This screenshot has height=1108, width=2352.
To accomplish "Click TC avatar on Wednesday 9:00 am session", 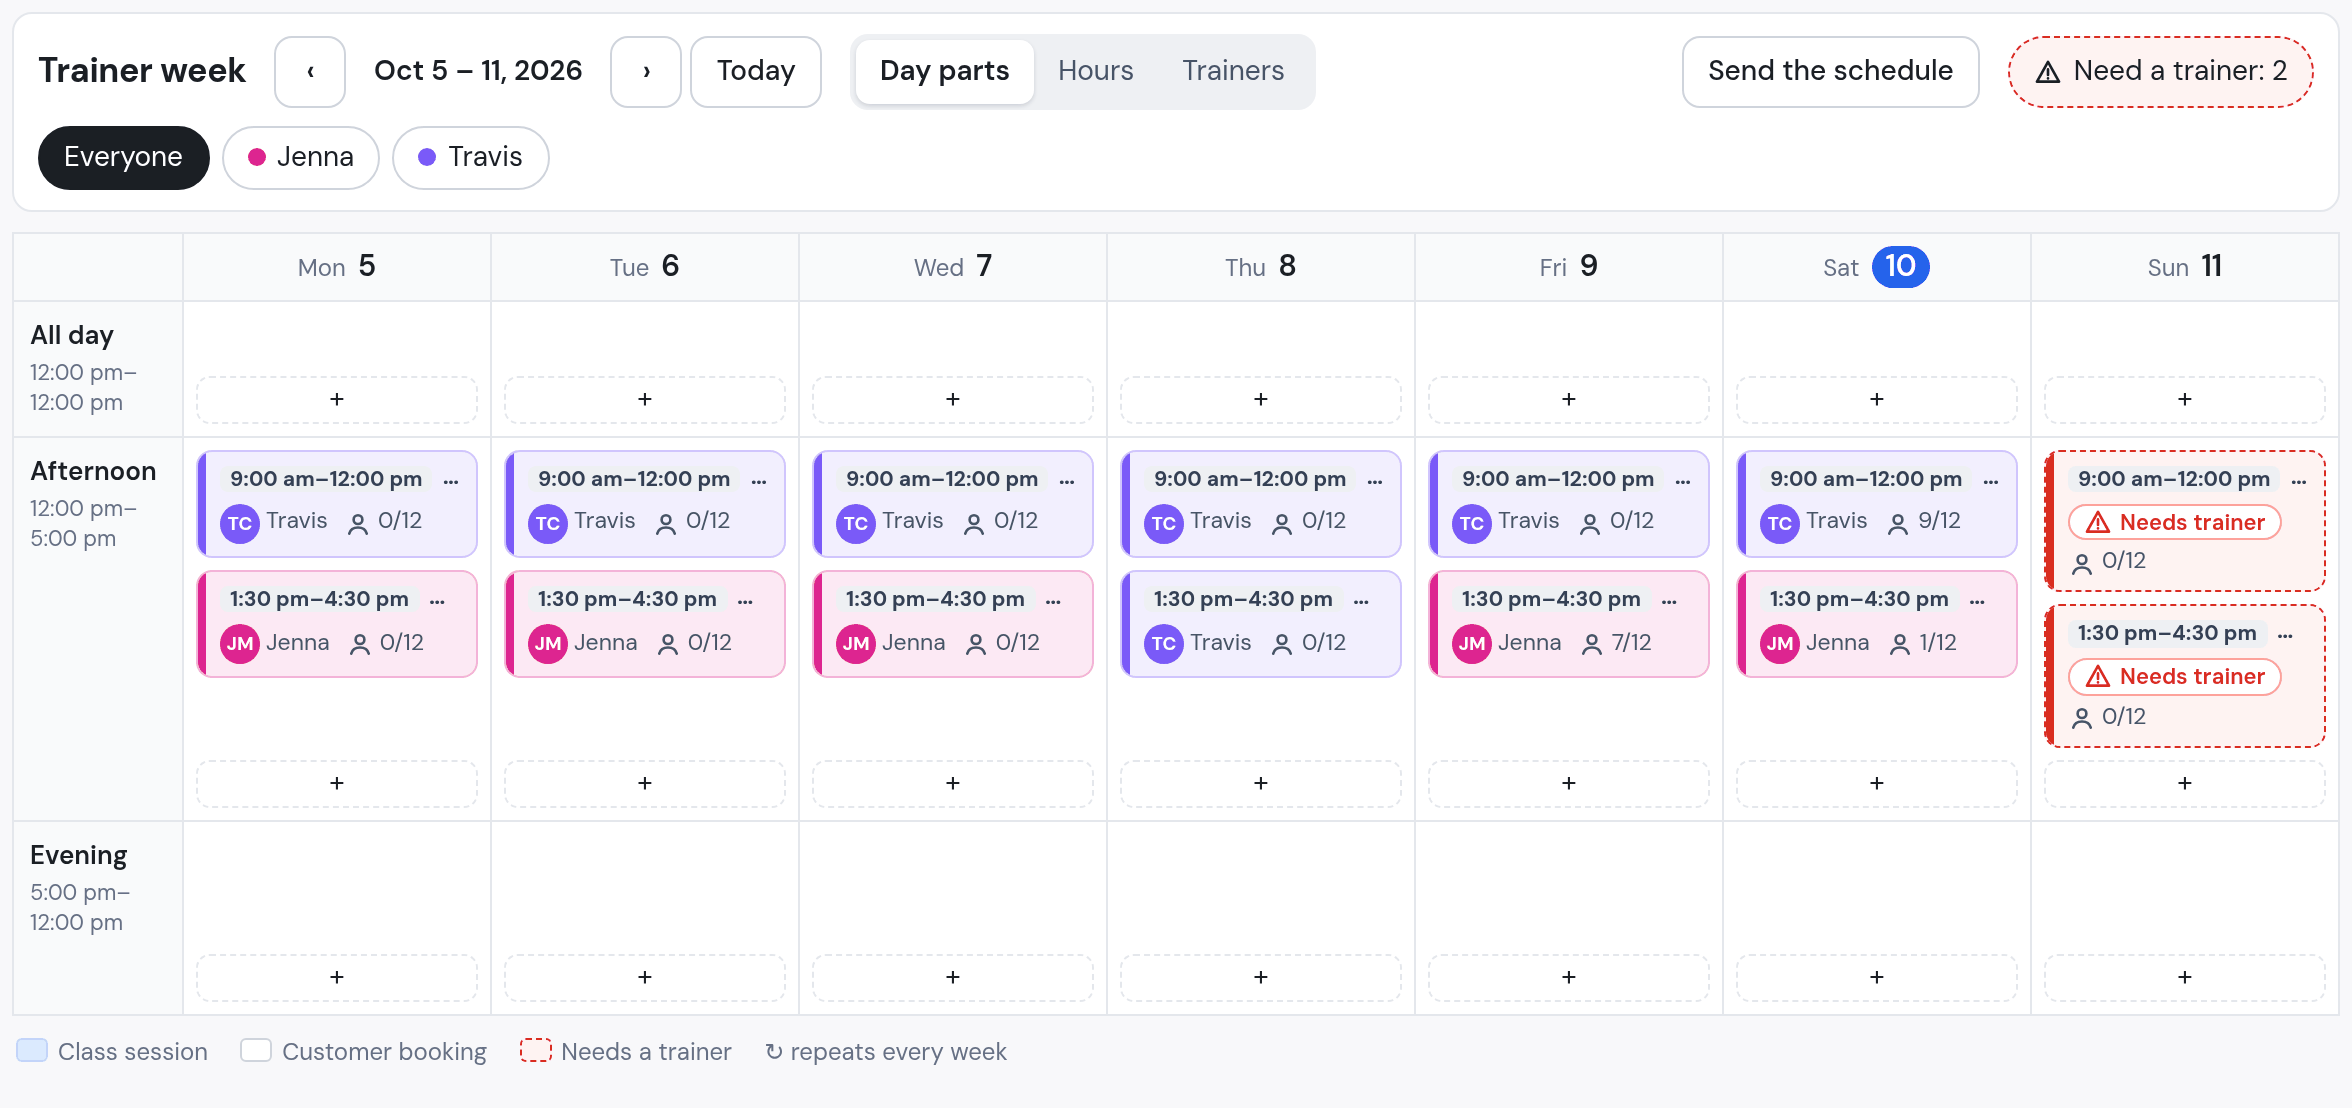I will (x=856, y=523).
